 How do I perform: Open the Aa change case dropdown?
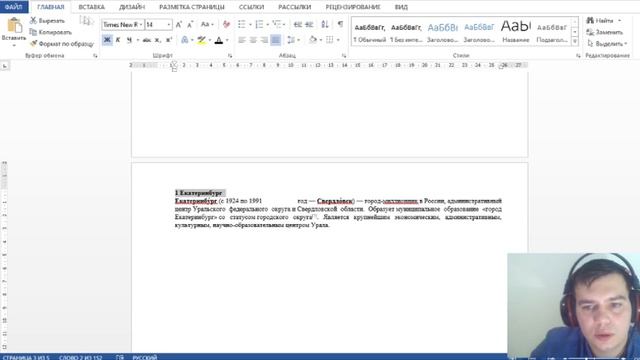tap(207, 25)
